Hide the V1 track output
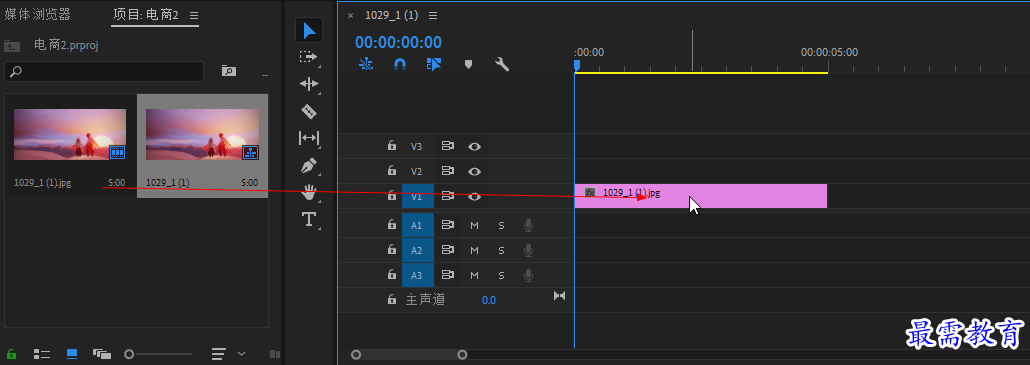This screenshot has height=365, width=1030. 474,196
